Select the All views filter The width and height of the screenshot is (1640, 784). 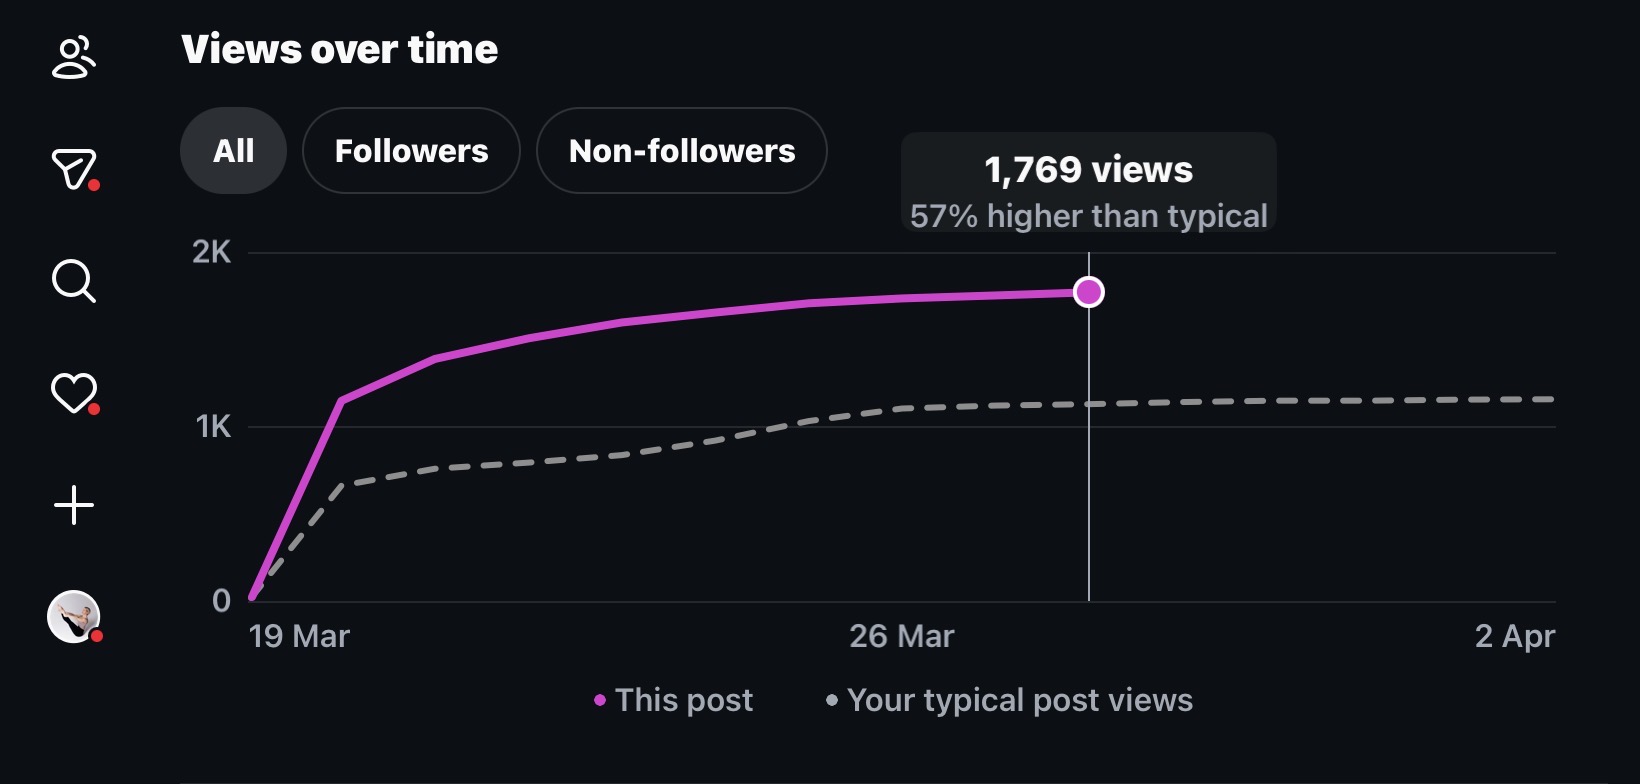click(x=233, y=151)
